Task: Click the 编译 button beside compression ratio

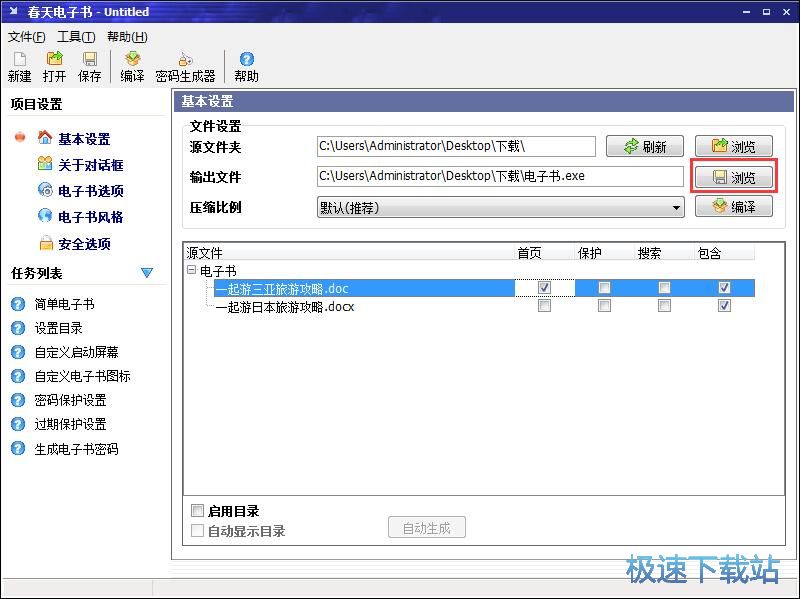Action: pyautogui.click(x=734, y=207)
